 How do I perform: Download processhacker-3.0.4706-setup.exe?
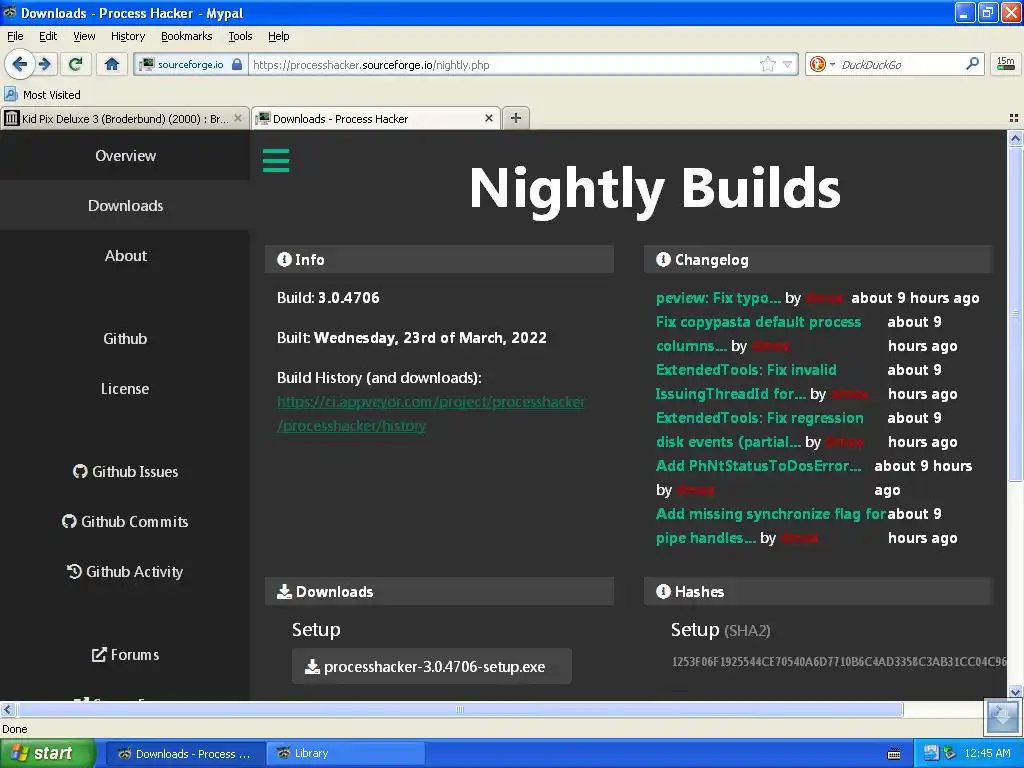point(431,666)
